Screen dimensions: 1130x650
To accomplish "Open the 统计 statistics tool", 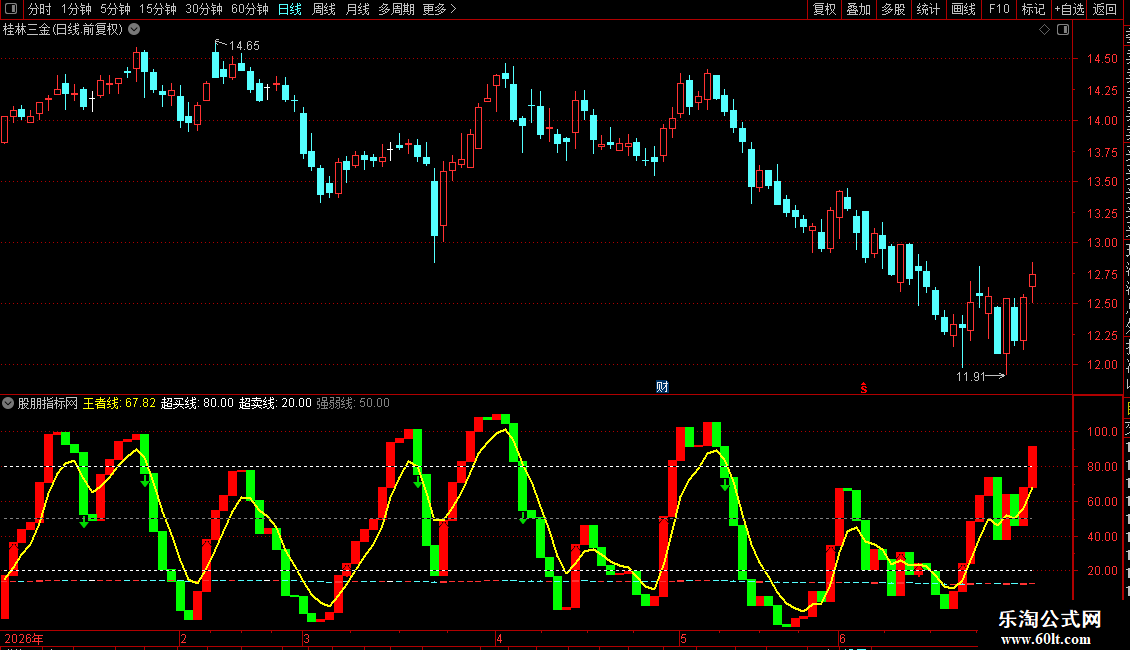I will click(927, 9).
